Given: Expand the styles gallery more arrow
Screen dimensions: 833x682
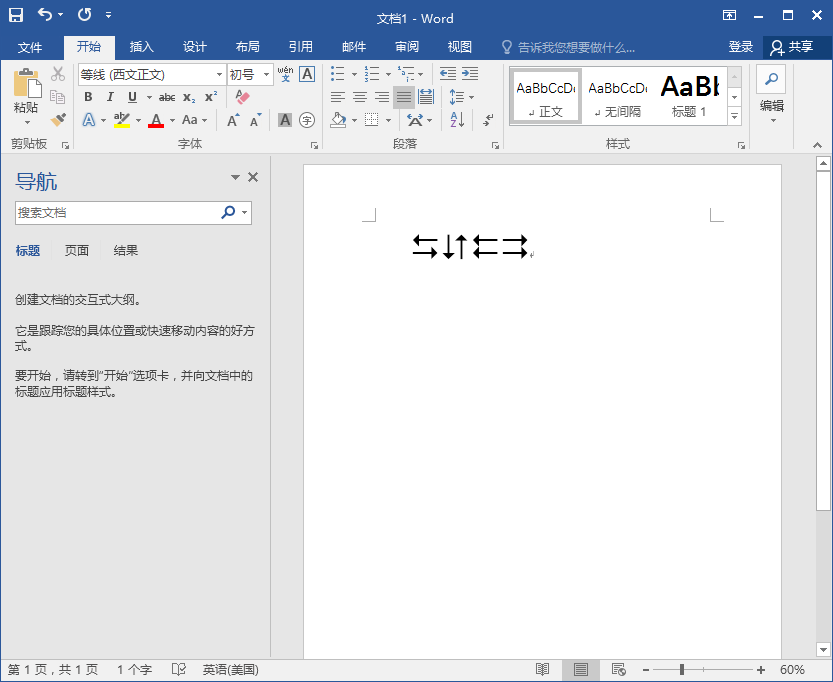Looking at the screenshot, I should (734, 117).
